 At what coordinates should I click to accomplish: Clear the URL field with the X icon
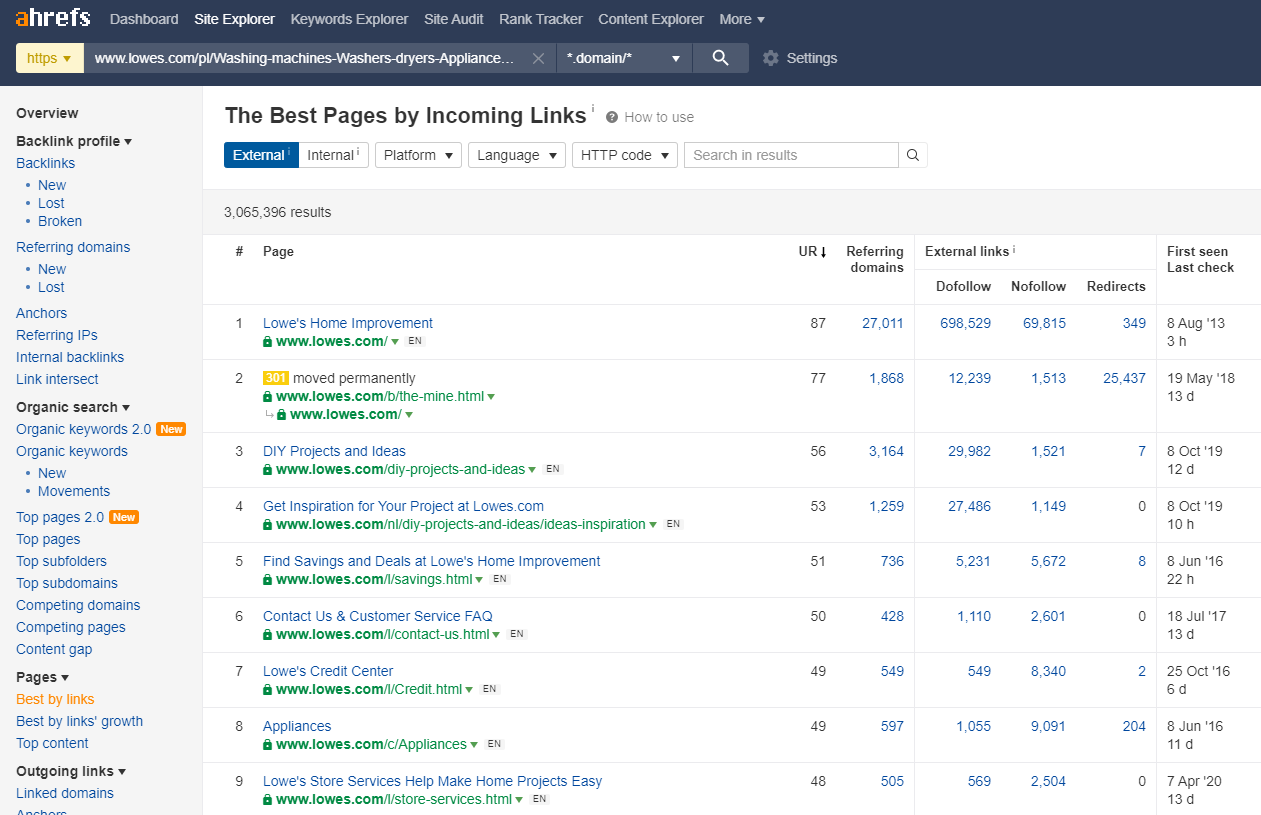point(538,58)
